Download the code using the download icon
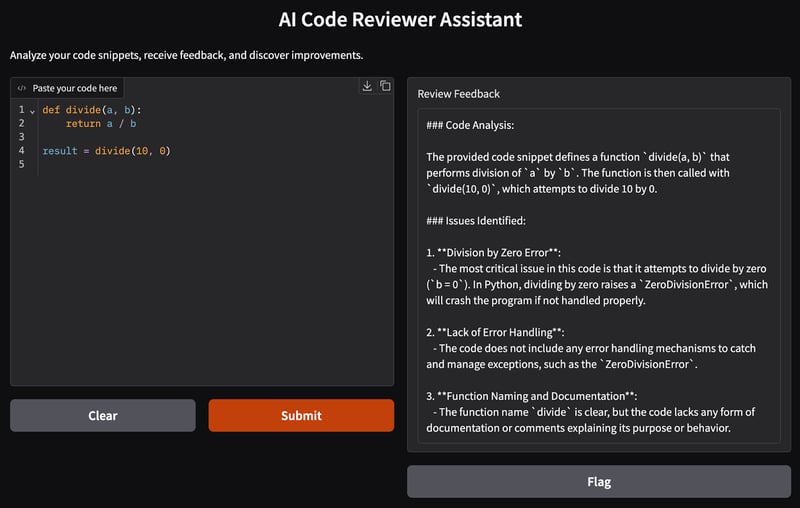This screenshot has height=508, width=800. pyautogui.click(x=367, y=86)
